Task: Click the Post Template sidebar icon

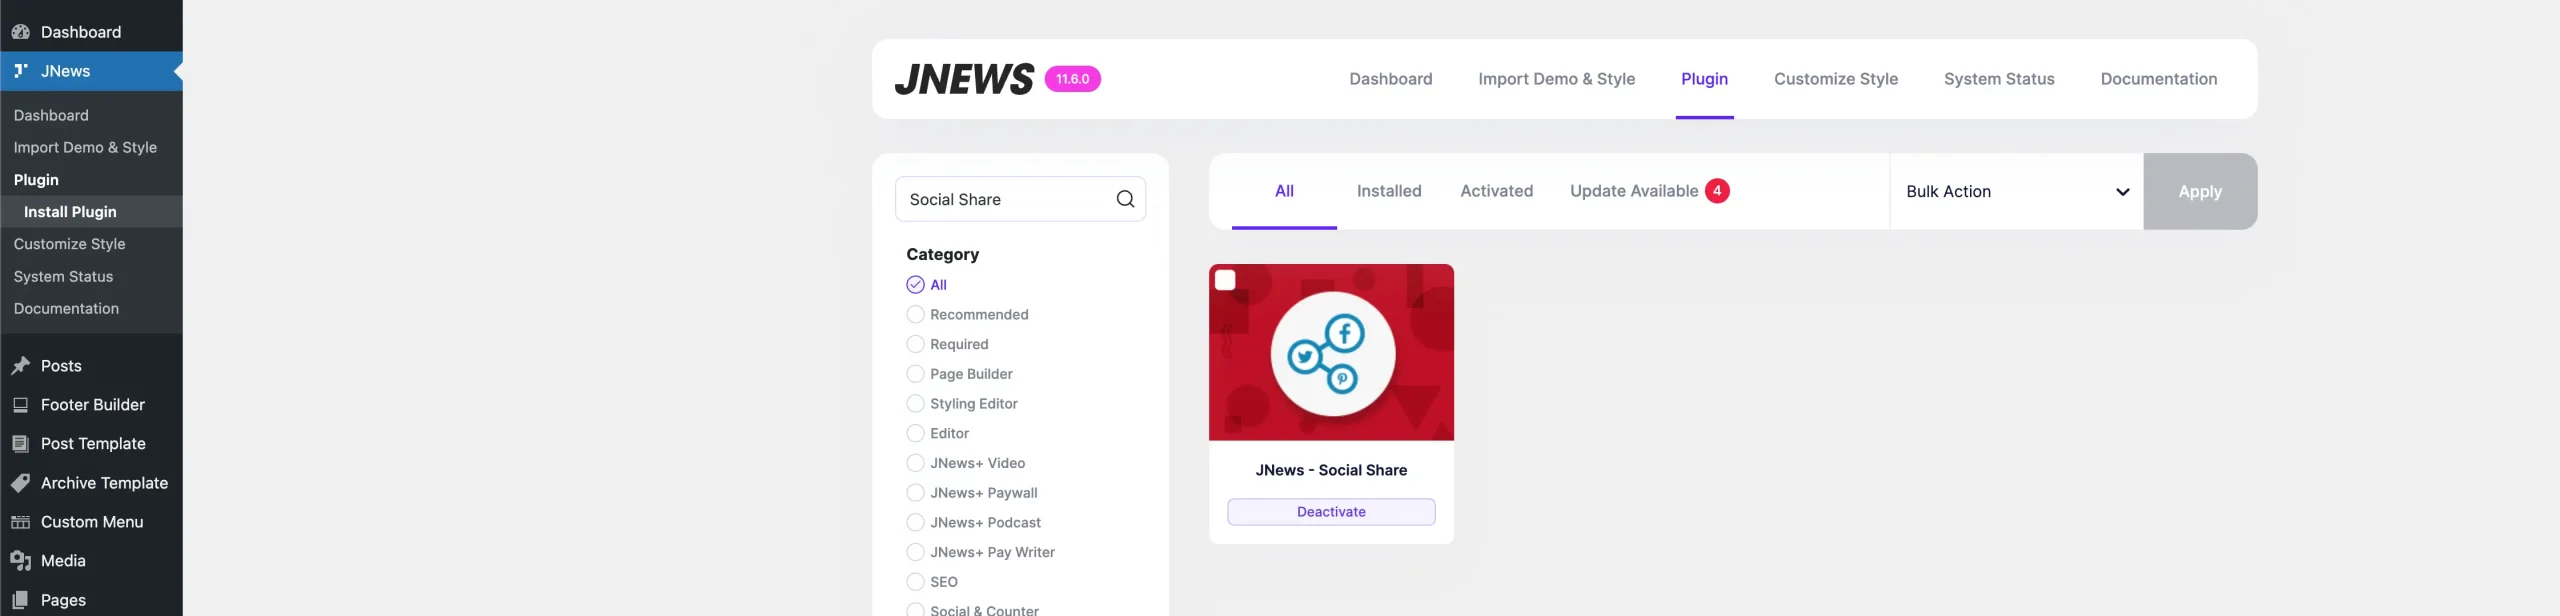Action: pyautogui.click(x=20, y=444)
